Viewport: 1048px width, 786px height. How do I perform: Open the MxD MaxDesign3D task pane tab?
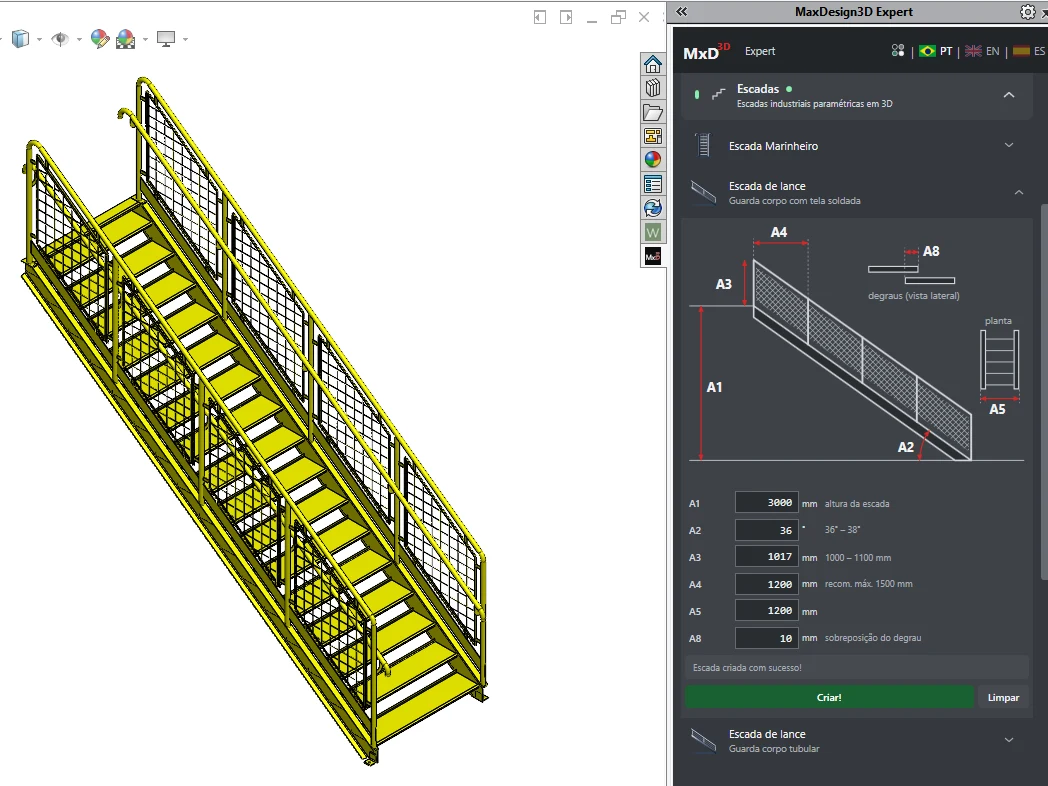click(x=653, y=256)
